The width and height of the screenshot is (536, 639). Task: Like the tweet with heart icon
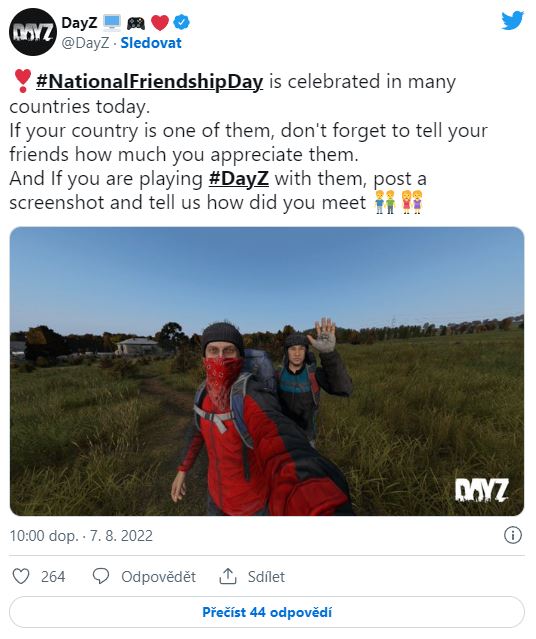click(x=21, y=577)
